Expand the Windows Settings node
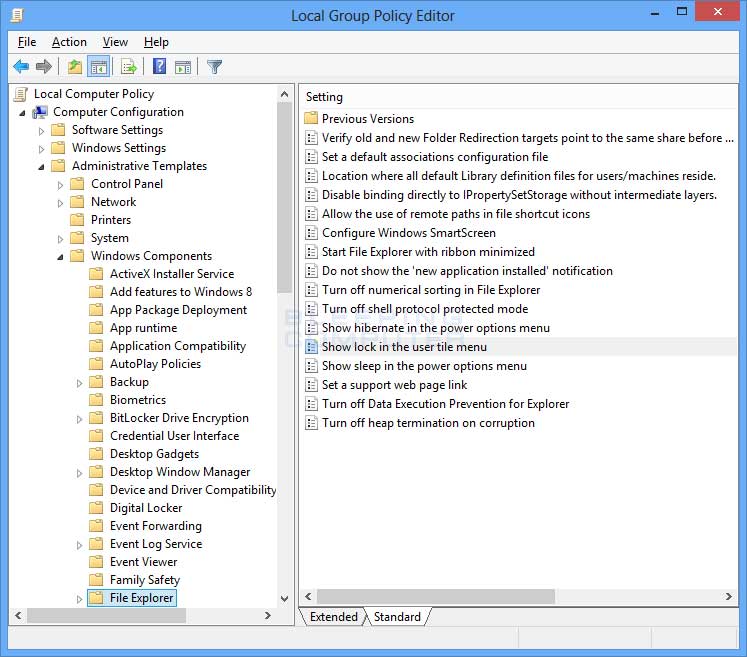 (x=41, y=149)
